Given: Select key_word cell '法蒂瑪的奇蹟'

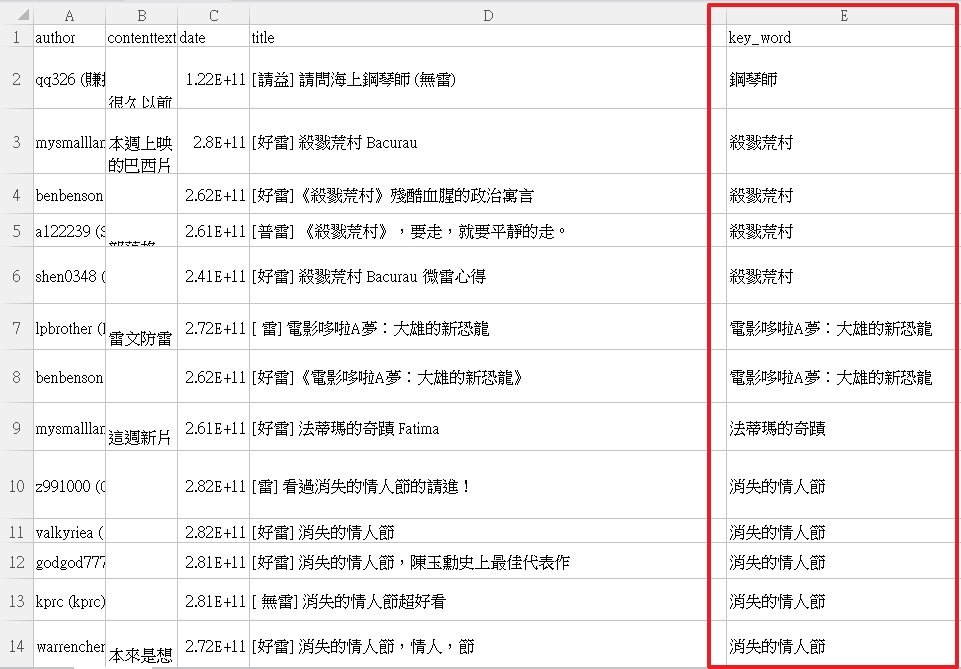Looking at the screenshot, I should pyautogui.click(x=843, y=427).
